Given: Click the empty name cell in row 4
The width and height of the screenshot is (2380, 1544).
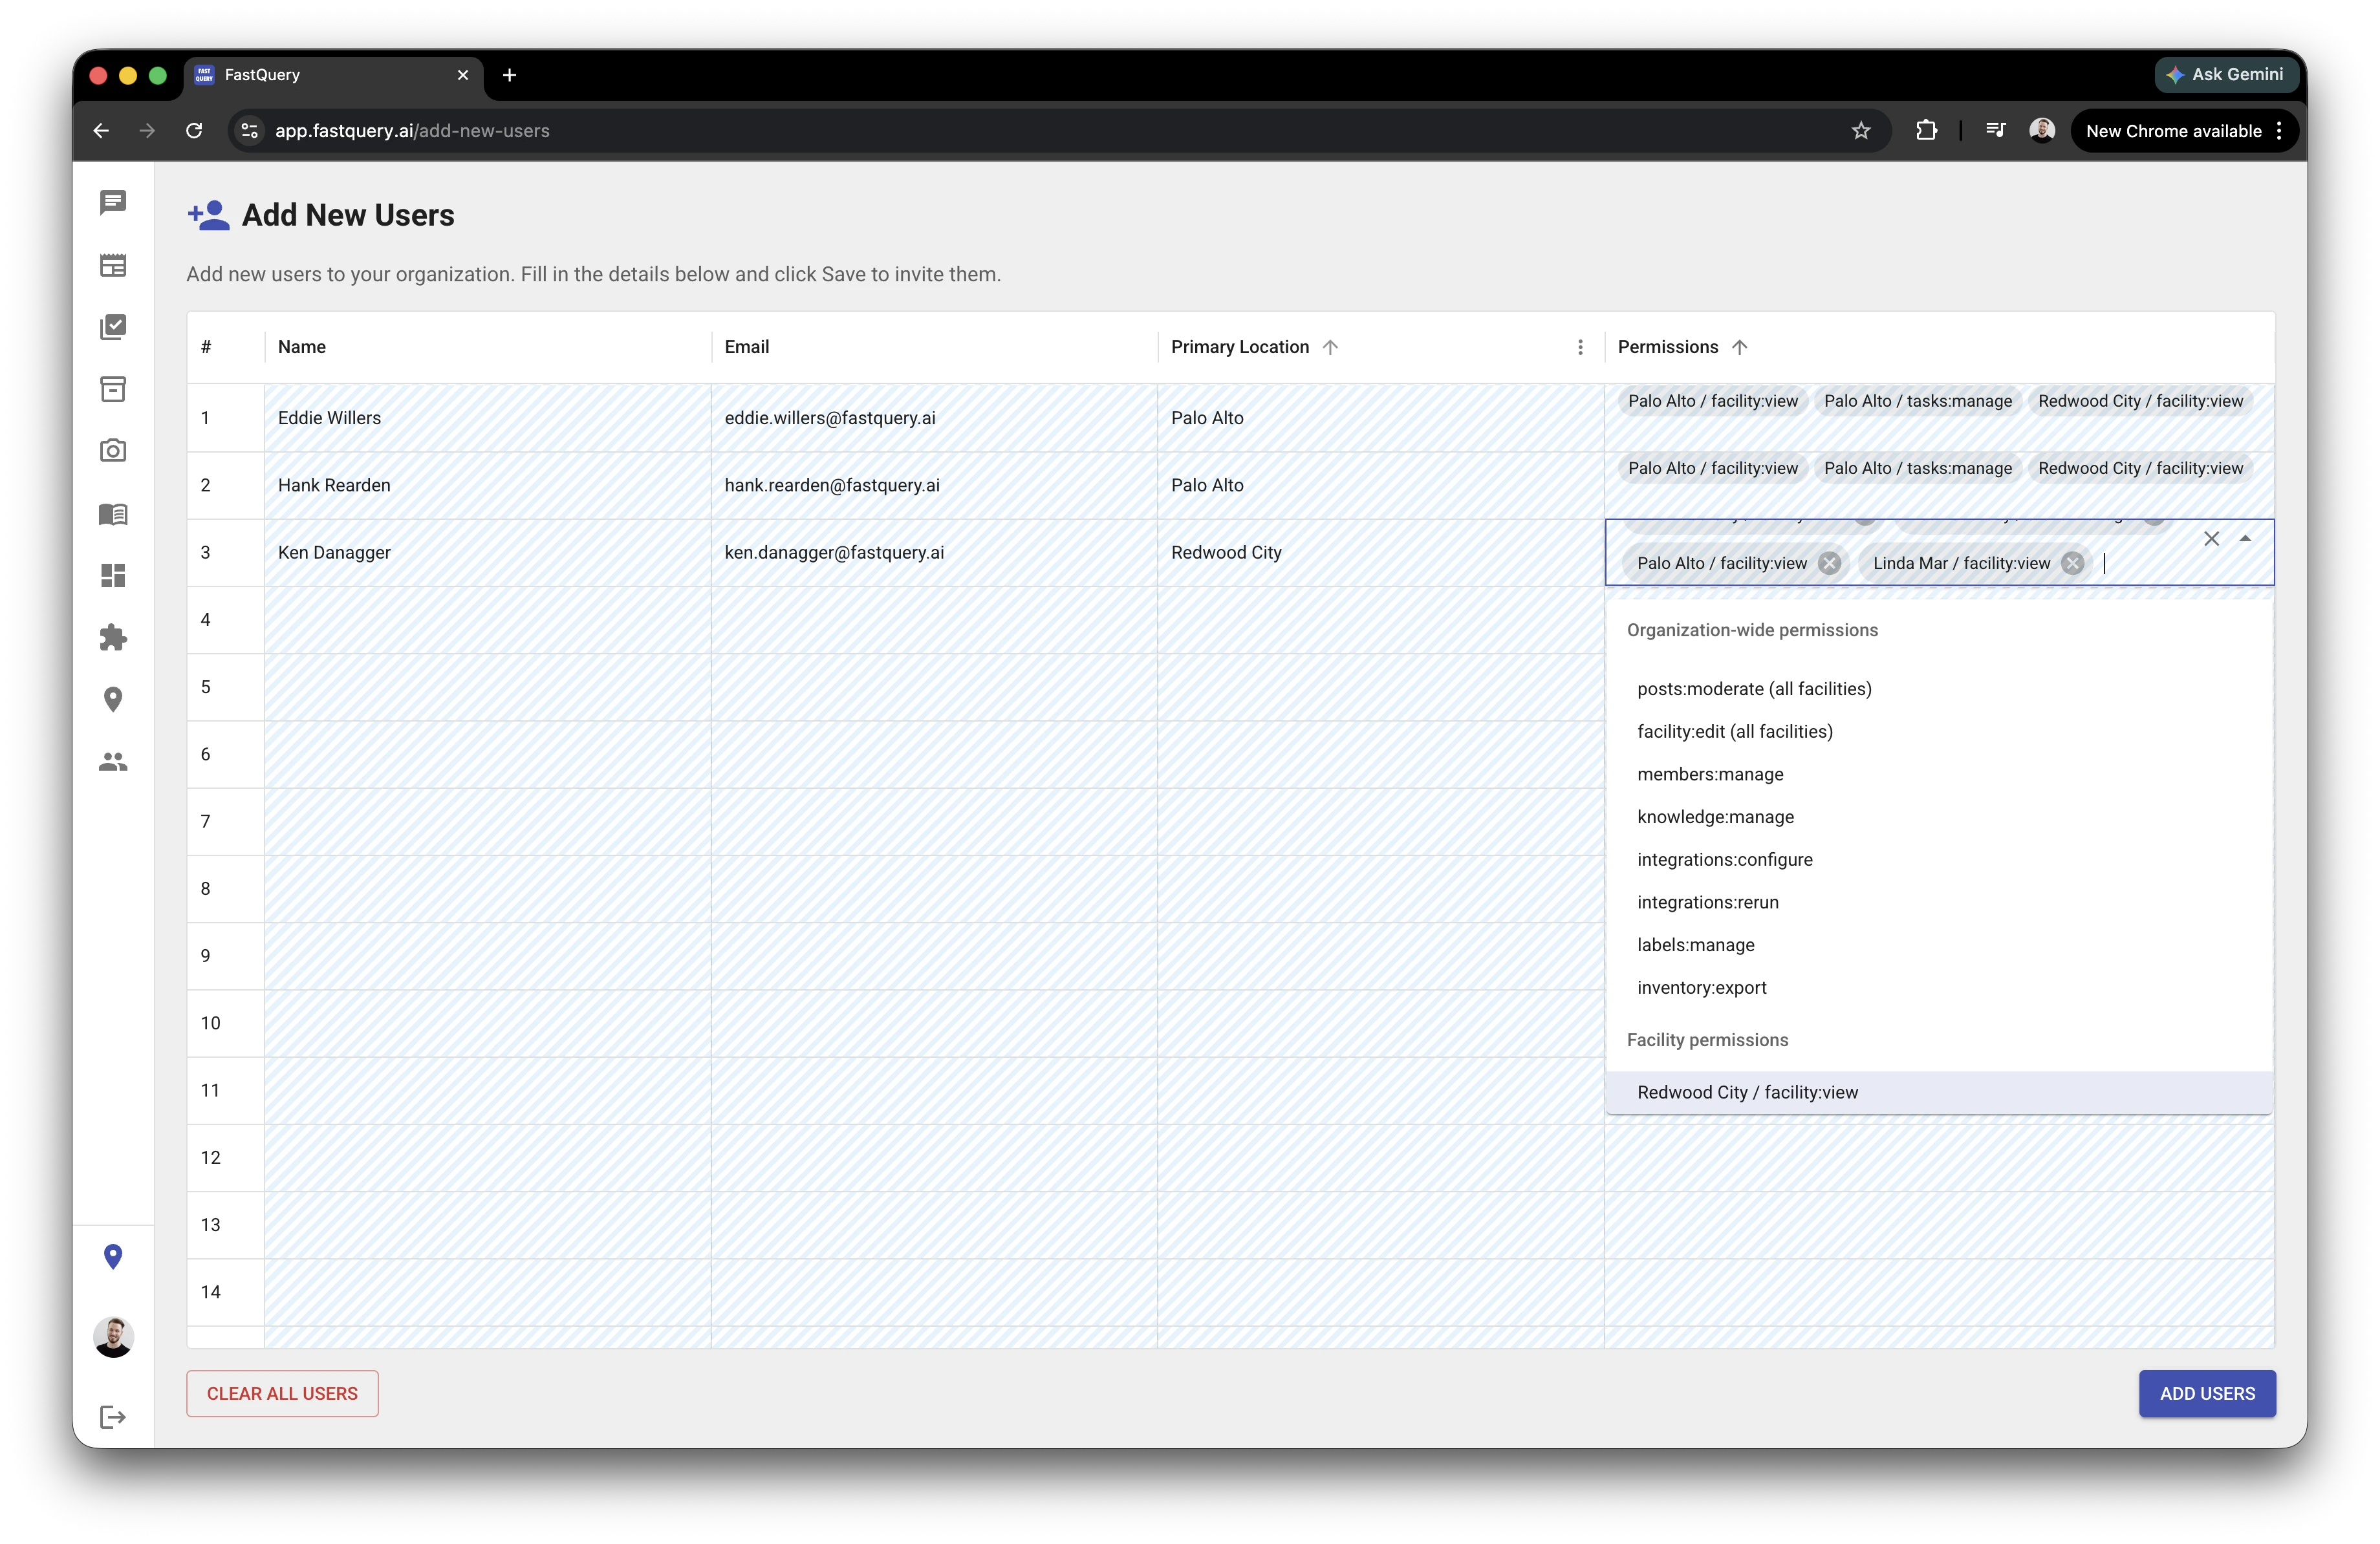Looking at the screenshot, I should 487,620.
